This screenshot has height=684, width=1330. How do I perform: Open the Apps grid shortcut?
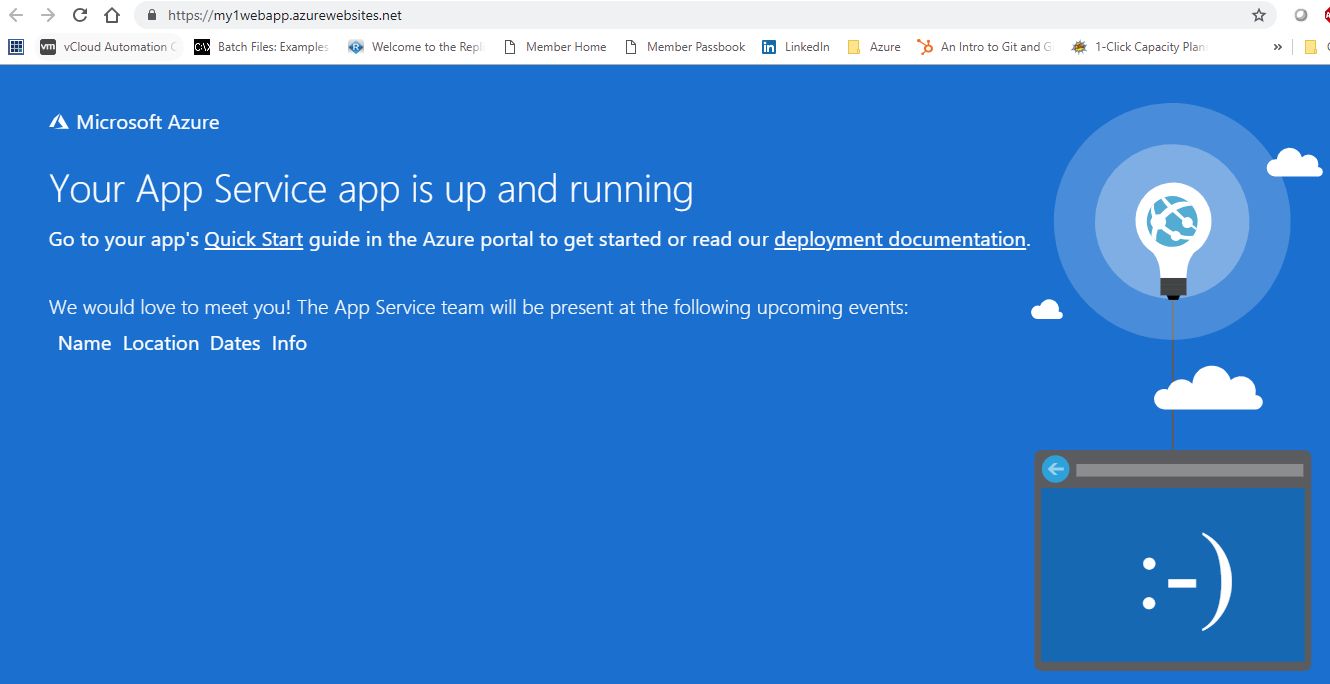15,47
